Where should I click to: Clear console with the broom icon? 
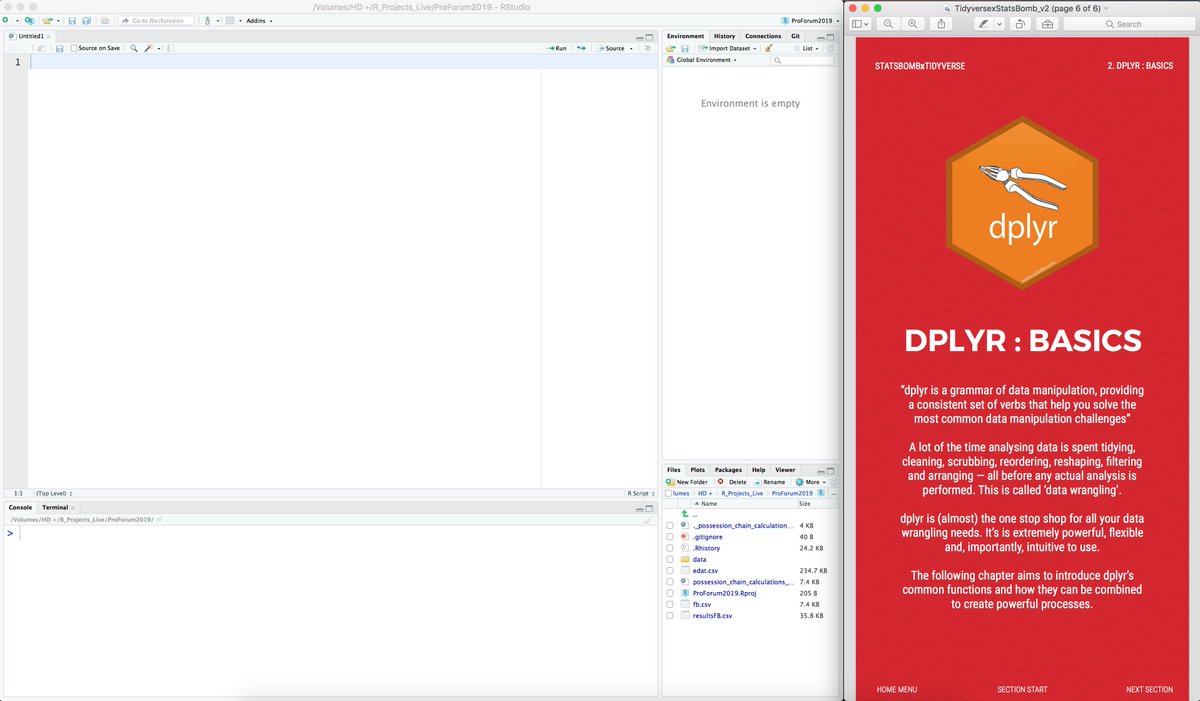648,520
